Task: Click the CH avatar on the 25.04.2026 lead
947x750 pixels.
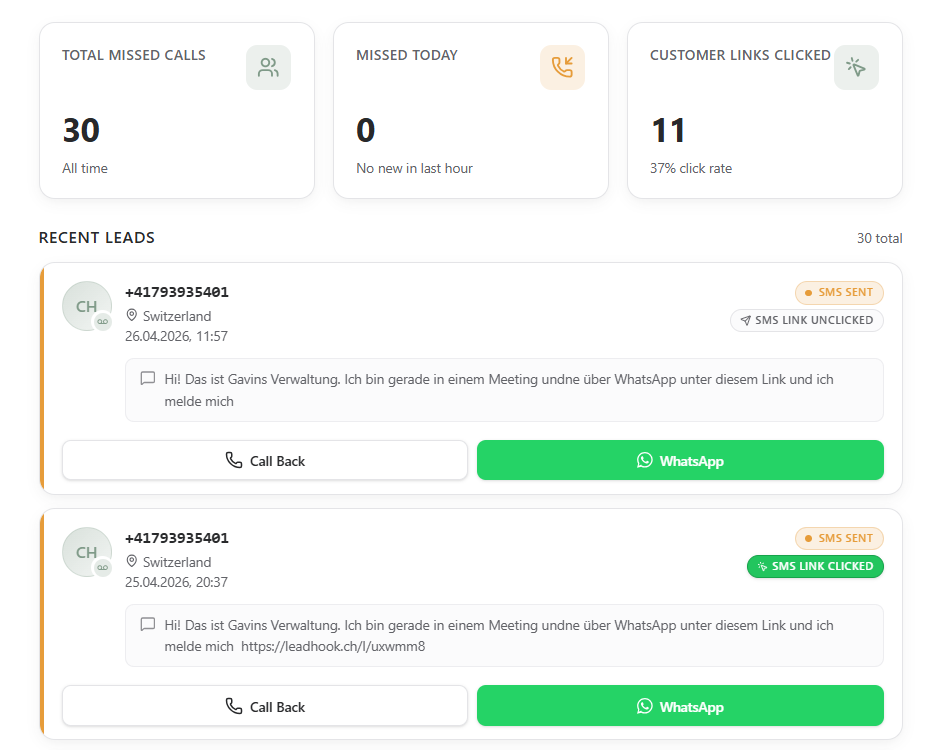Action: (87, 552)
